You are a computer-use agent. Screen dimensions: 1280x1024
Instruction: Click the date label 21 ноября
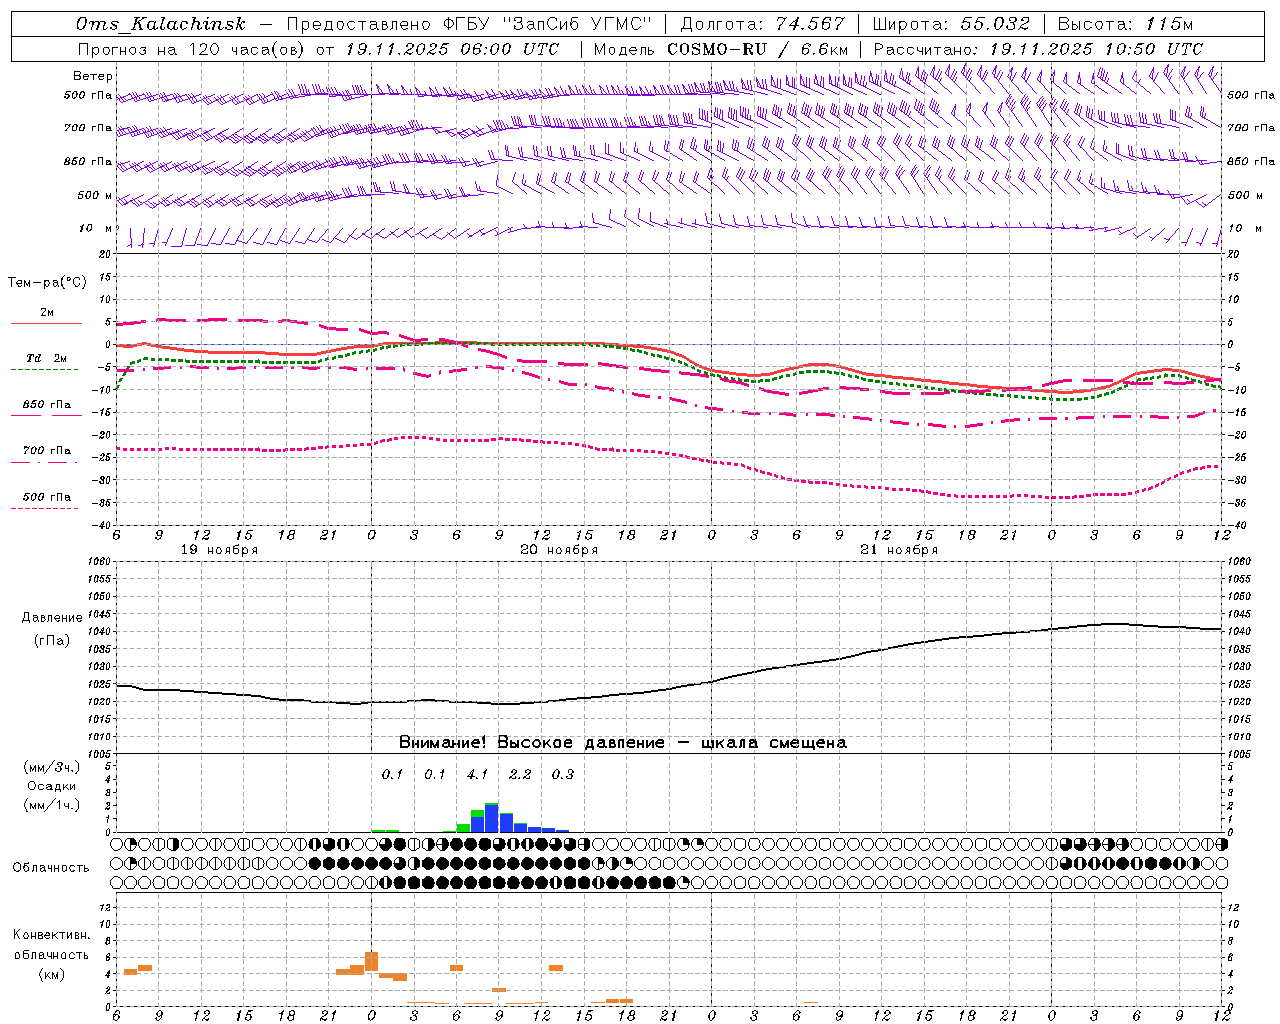click(899, 550)
